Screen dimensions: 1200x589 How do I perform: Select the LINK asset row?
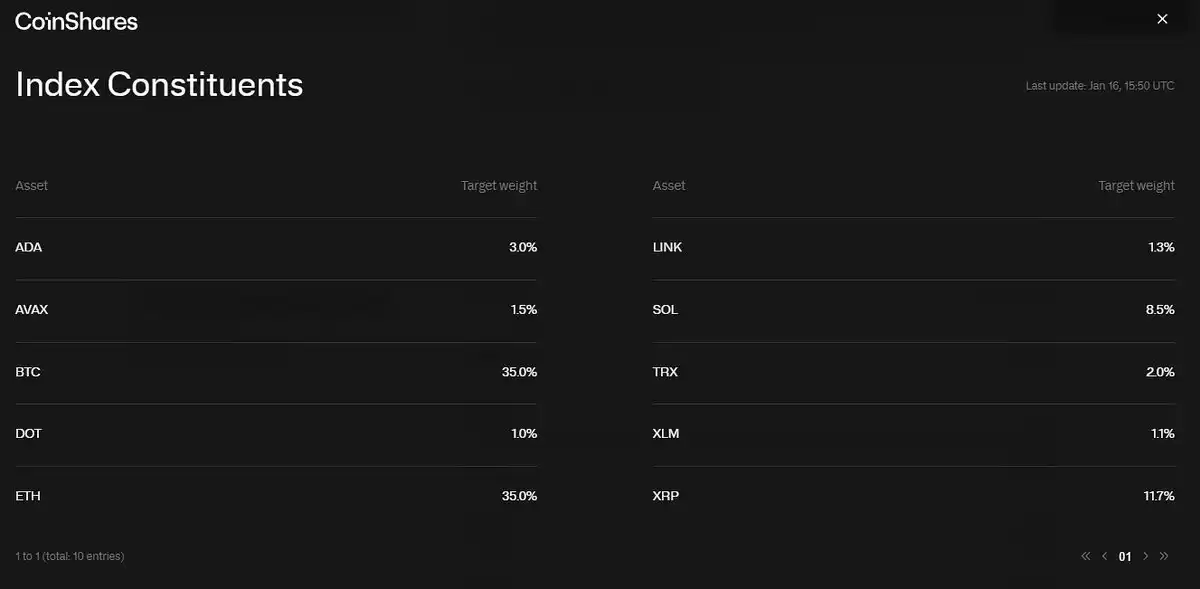[914, 248]
